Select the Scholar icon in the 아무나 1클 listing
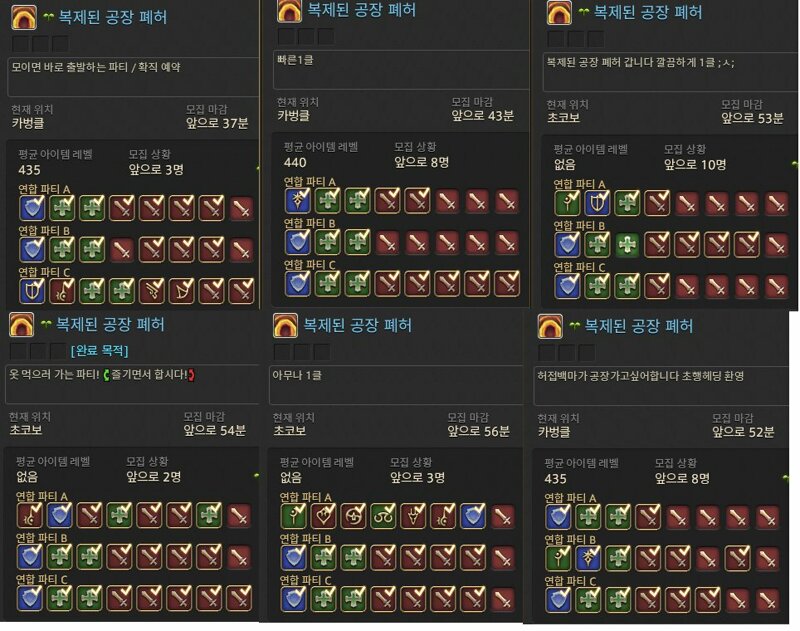Viewport: 800px width, 631px height. tap(383, 516)
